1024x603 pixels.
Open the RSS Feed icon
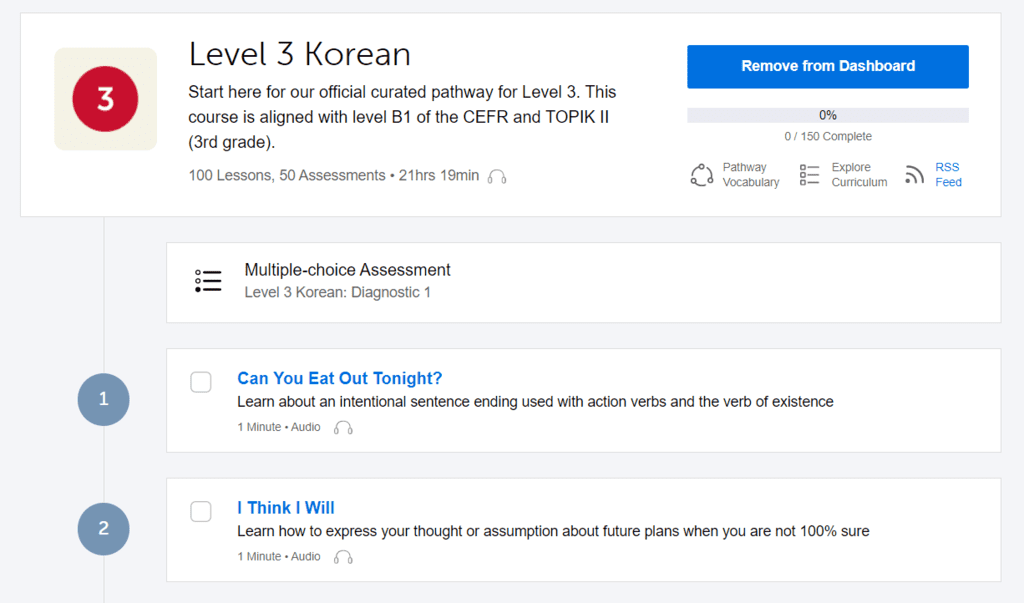tap(913, 173)
